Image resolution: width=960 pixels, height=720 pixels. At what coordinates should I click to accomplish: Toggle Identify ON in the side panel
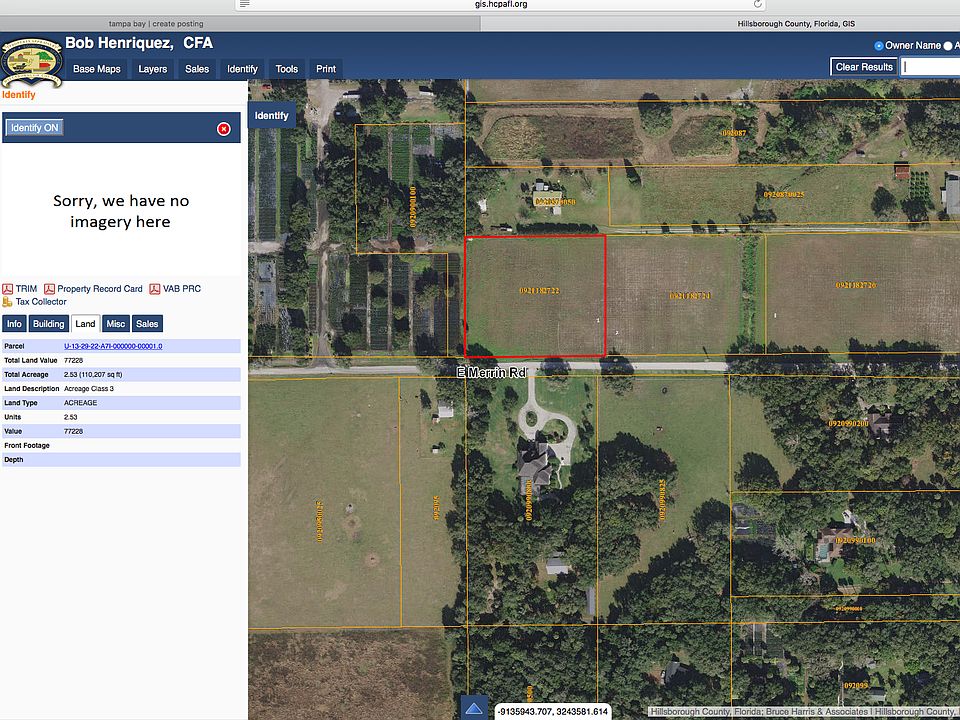pyautogui.click(x=36, y=127)
